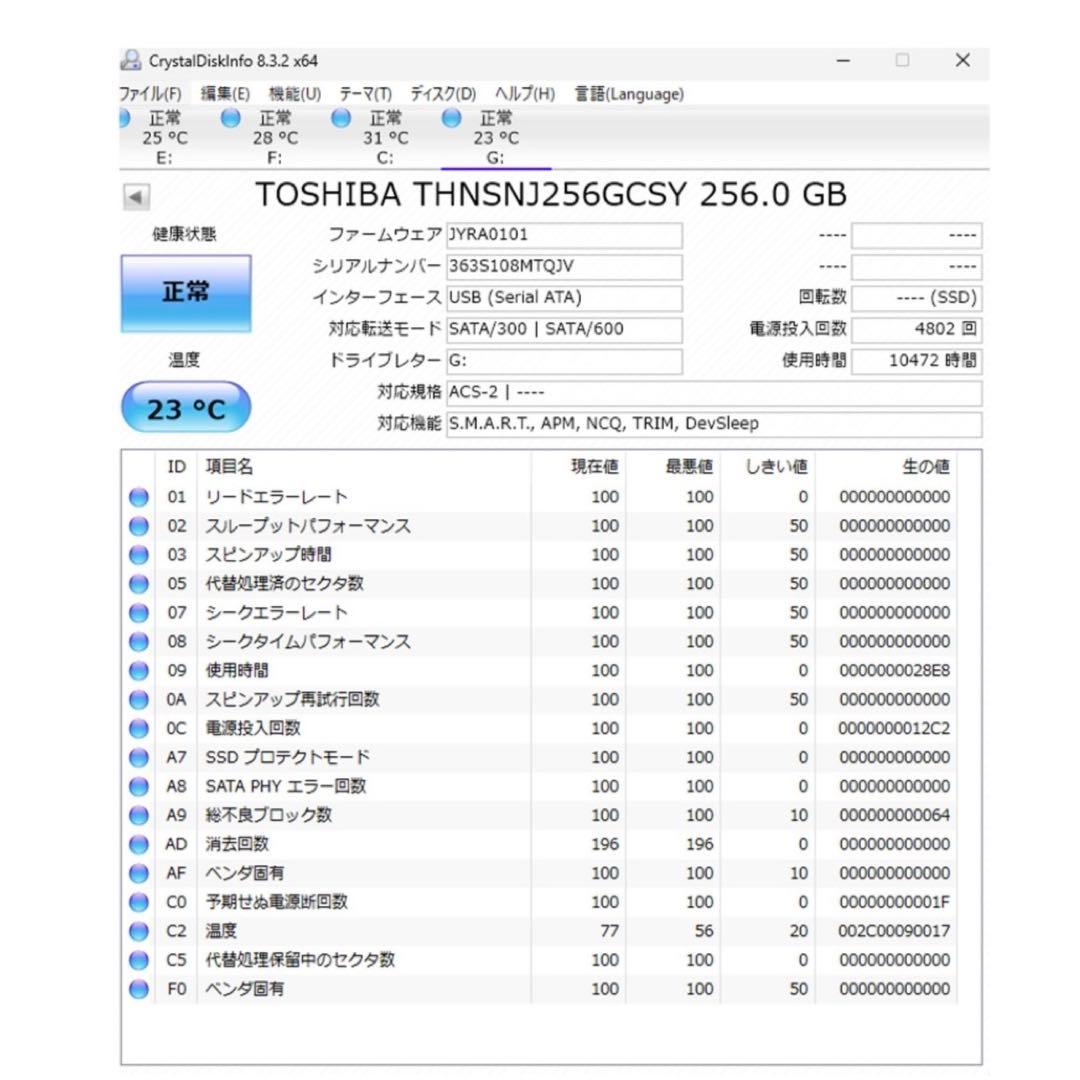Click the status orb for ID 0A row

point(138,700)
